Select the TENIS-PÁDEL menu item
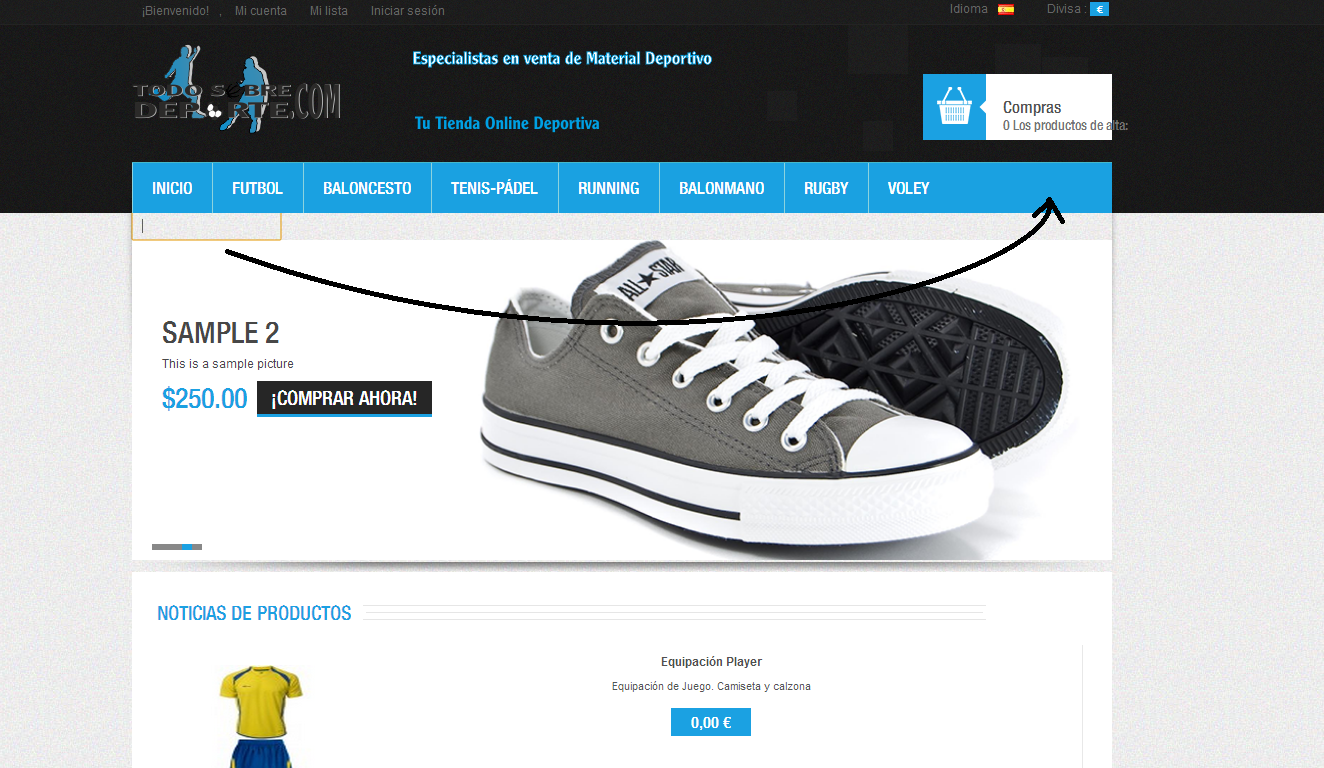Viewport: 1324px width, 768px height. point(494,188)
